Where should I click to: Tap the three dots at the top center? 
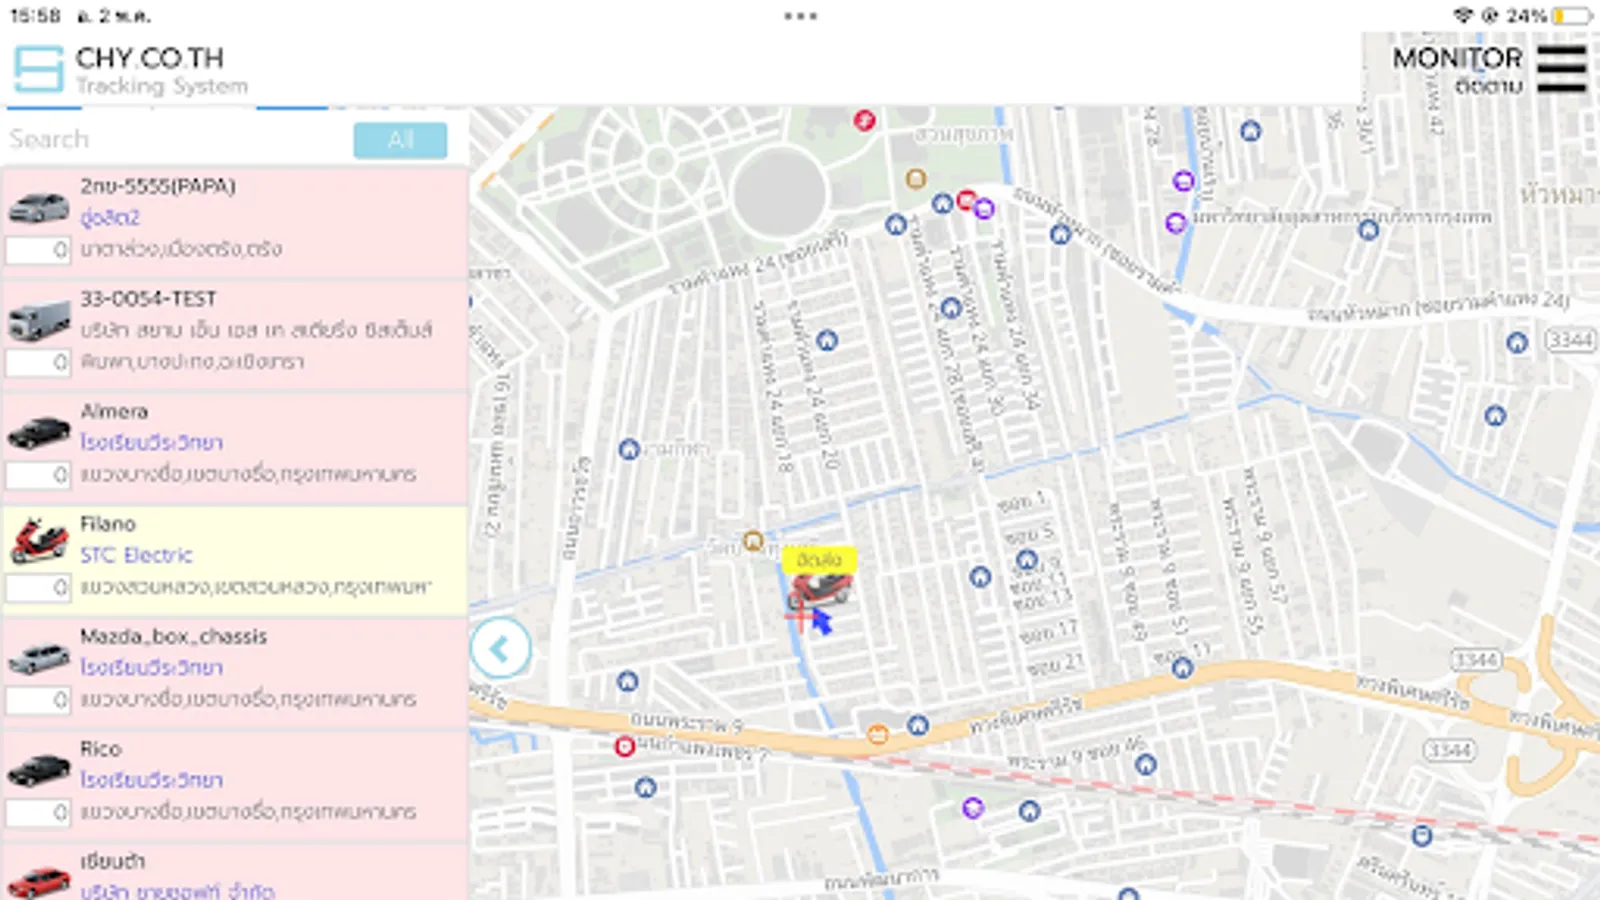[x=800, y=16]
